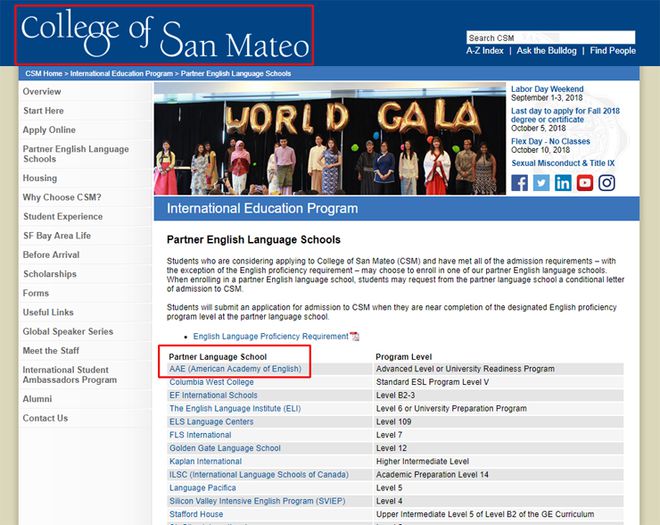The height and width of the screenshot is (525, 660).
Task: Open Golden Gate Language School link
Action: pyautogui.click(x=225, y=448)
